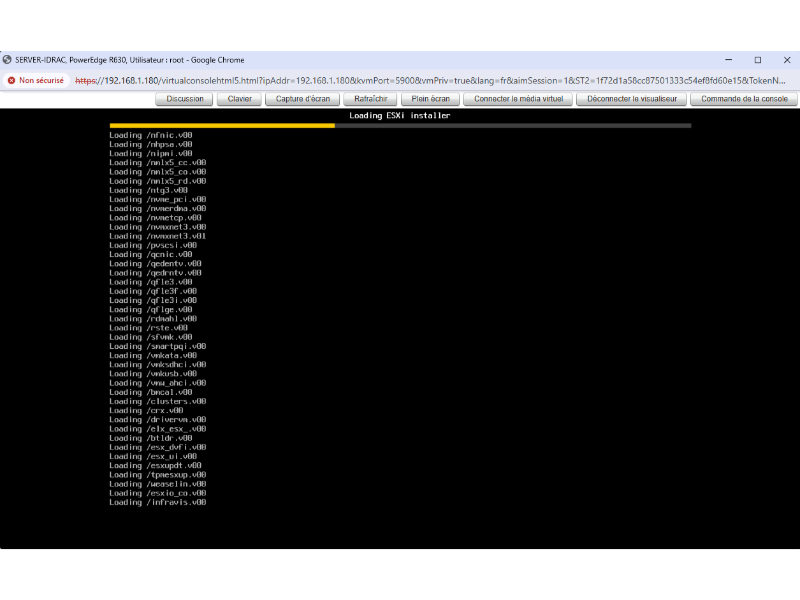800x600 pixels.
Task: Click the Non sécurisé label
Action: coord(41,80)
